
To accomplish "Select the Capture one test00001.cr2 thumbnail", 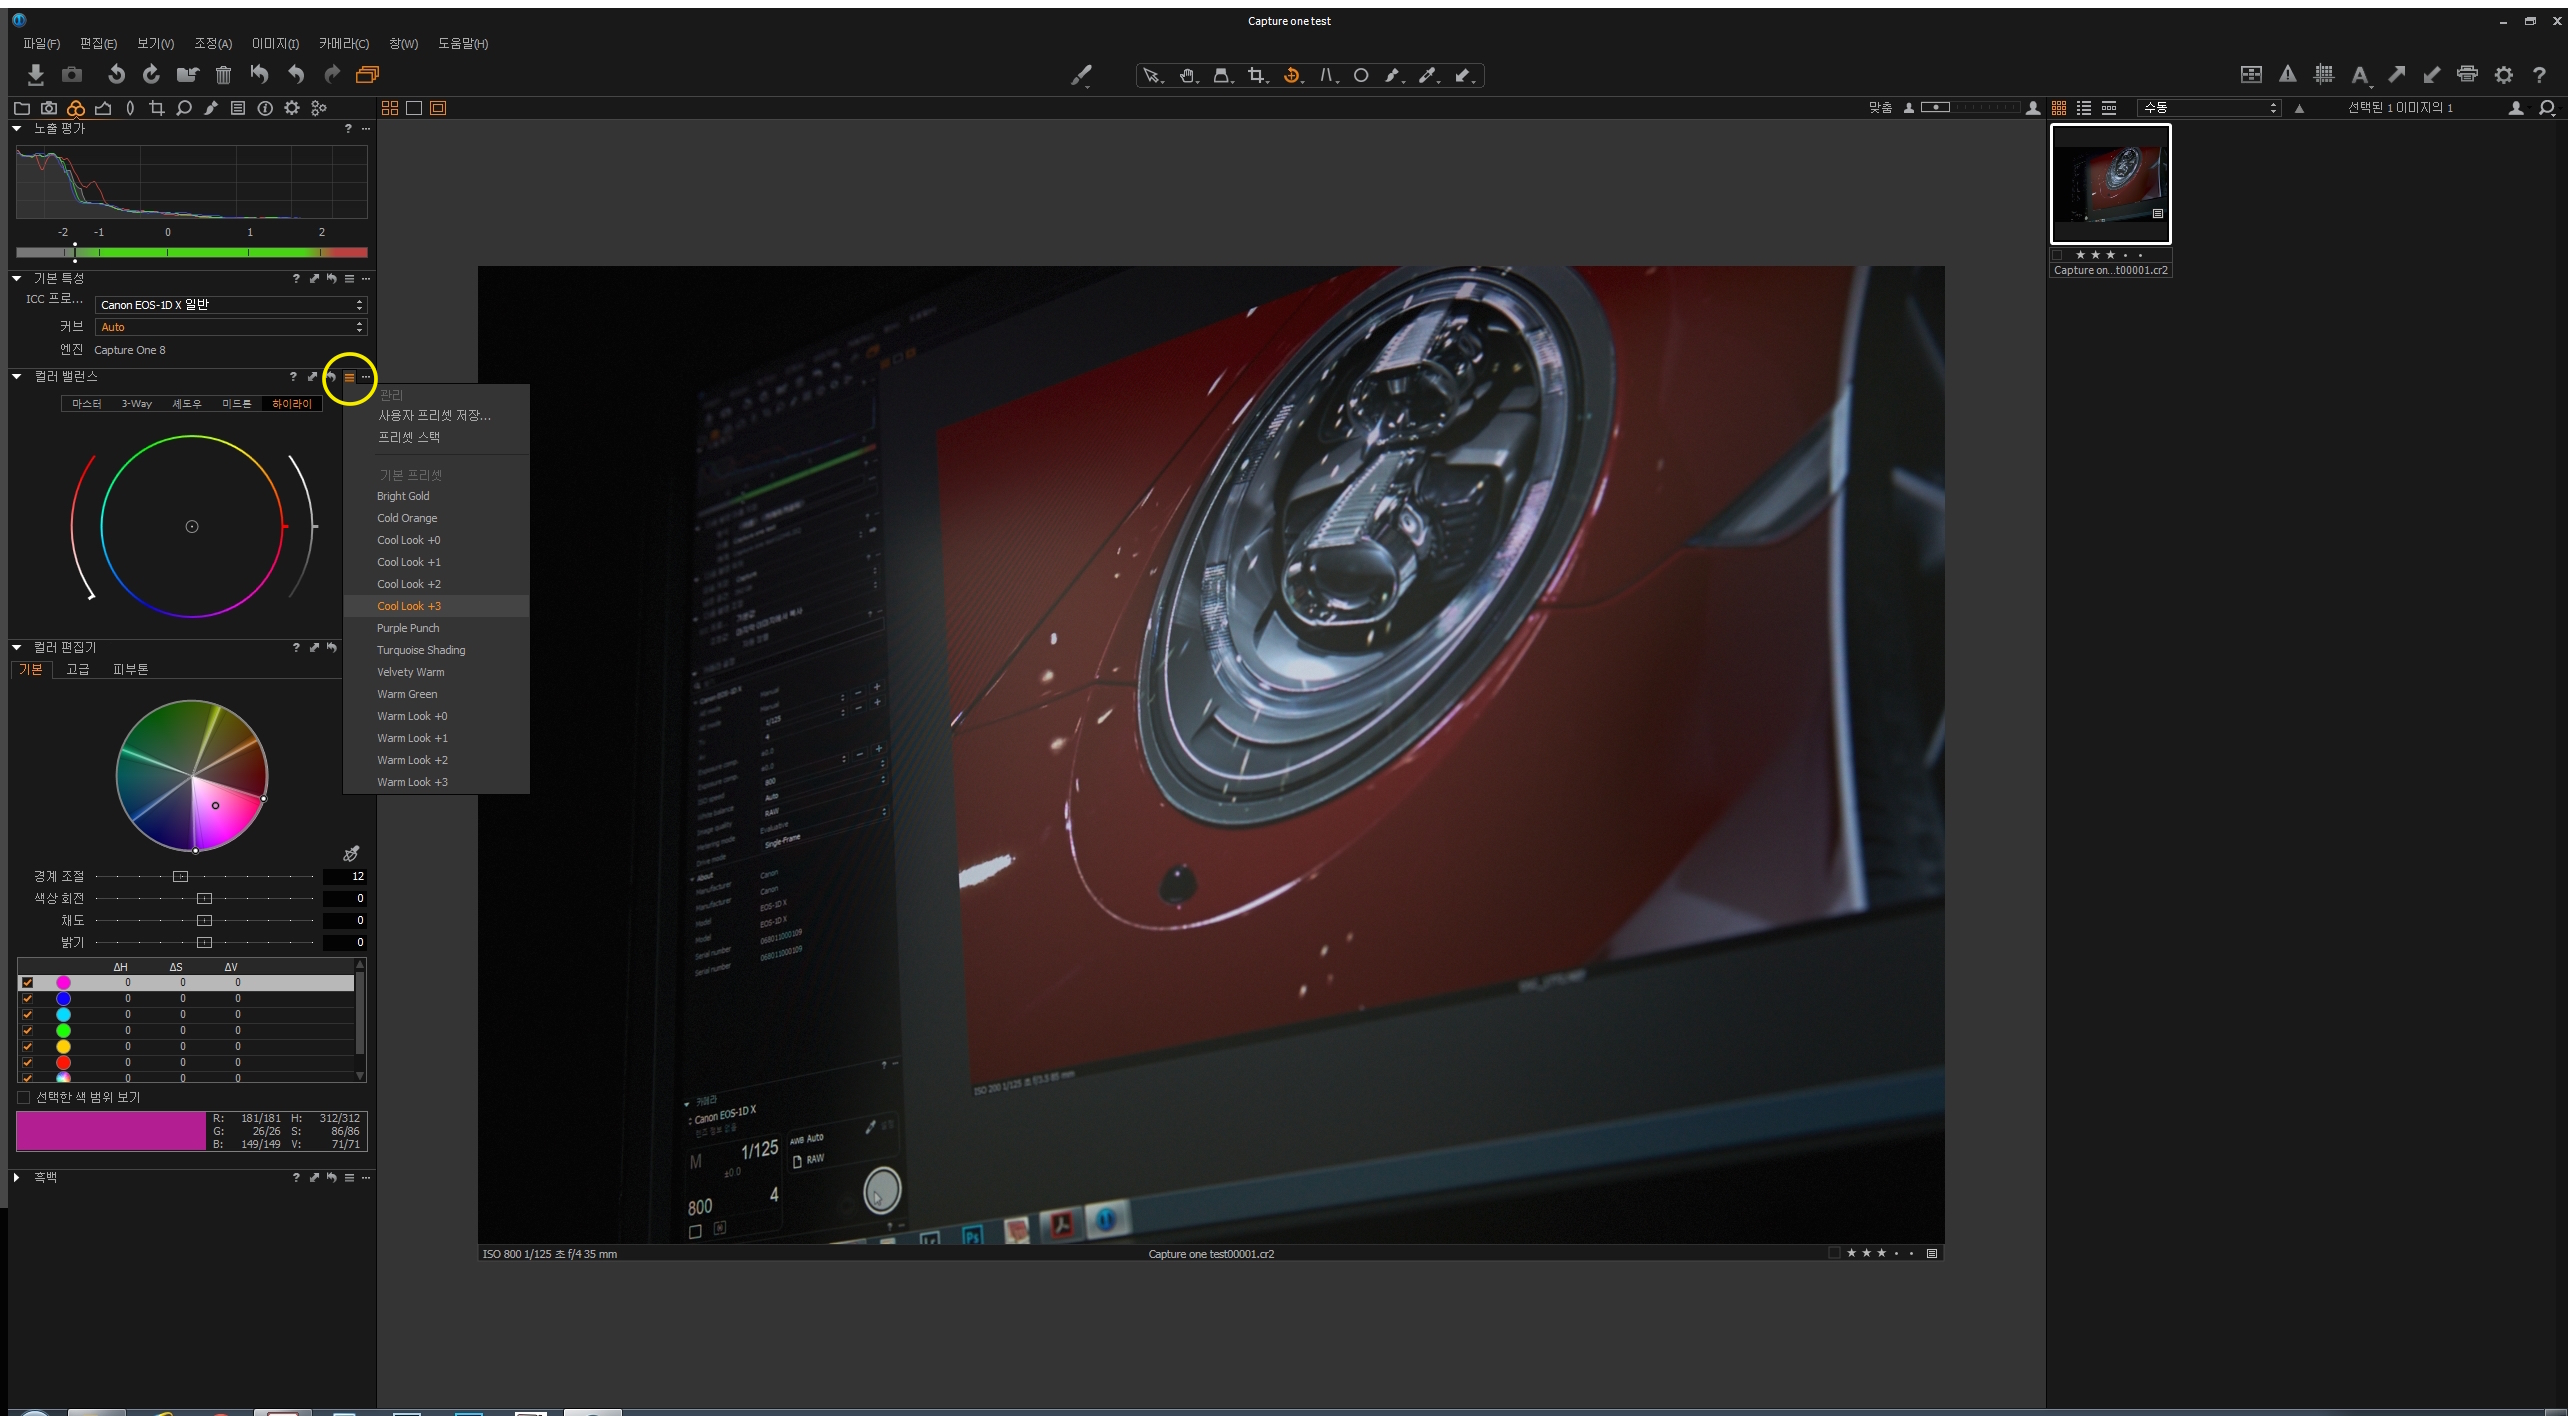I will [2110, 184].
